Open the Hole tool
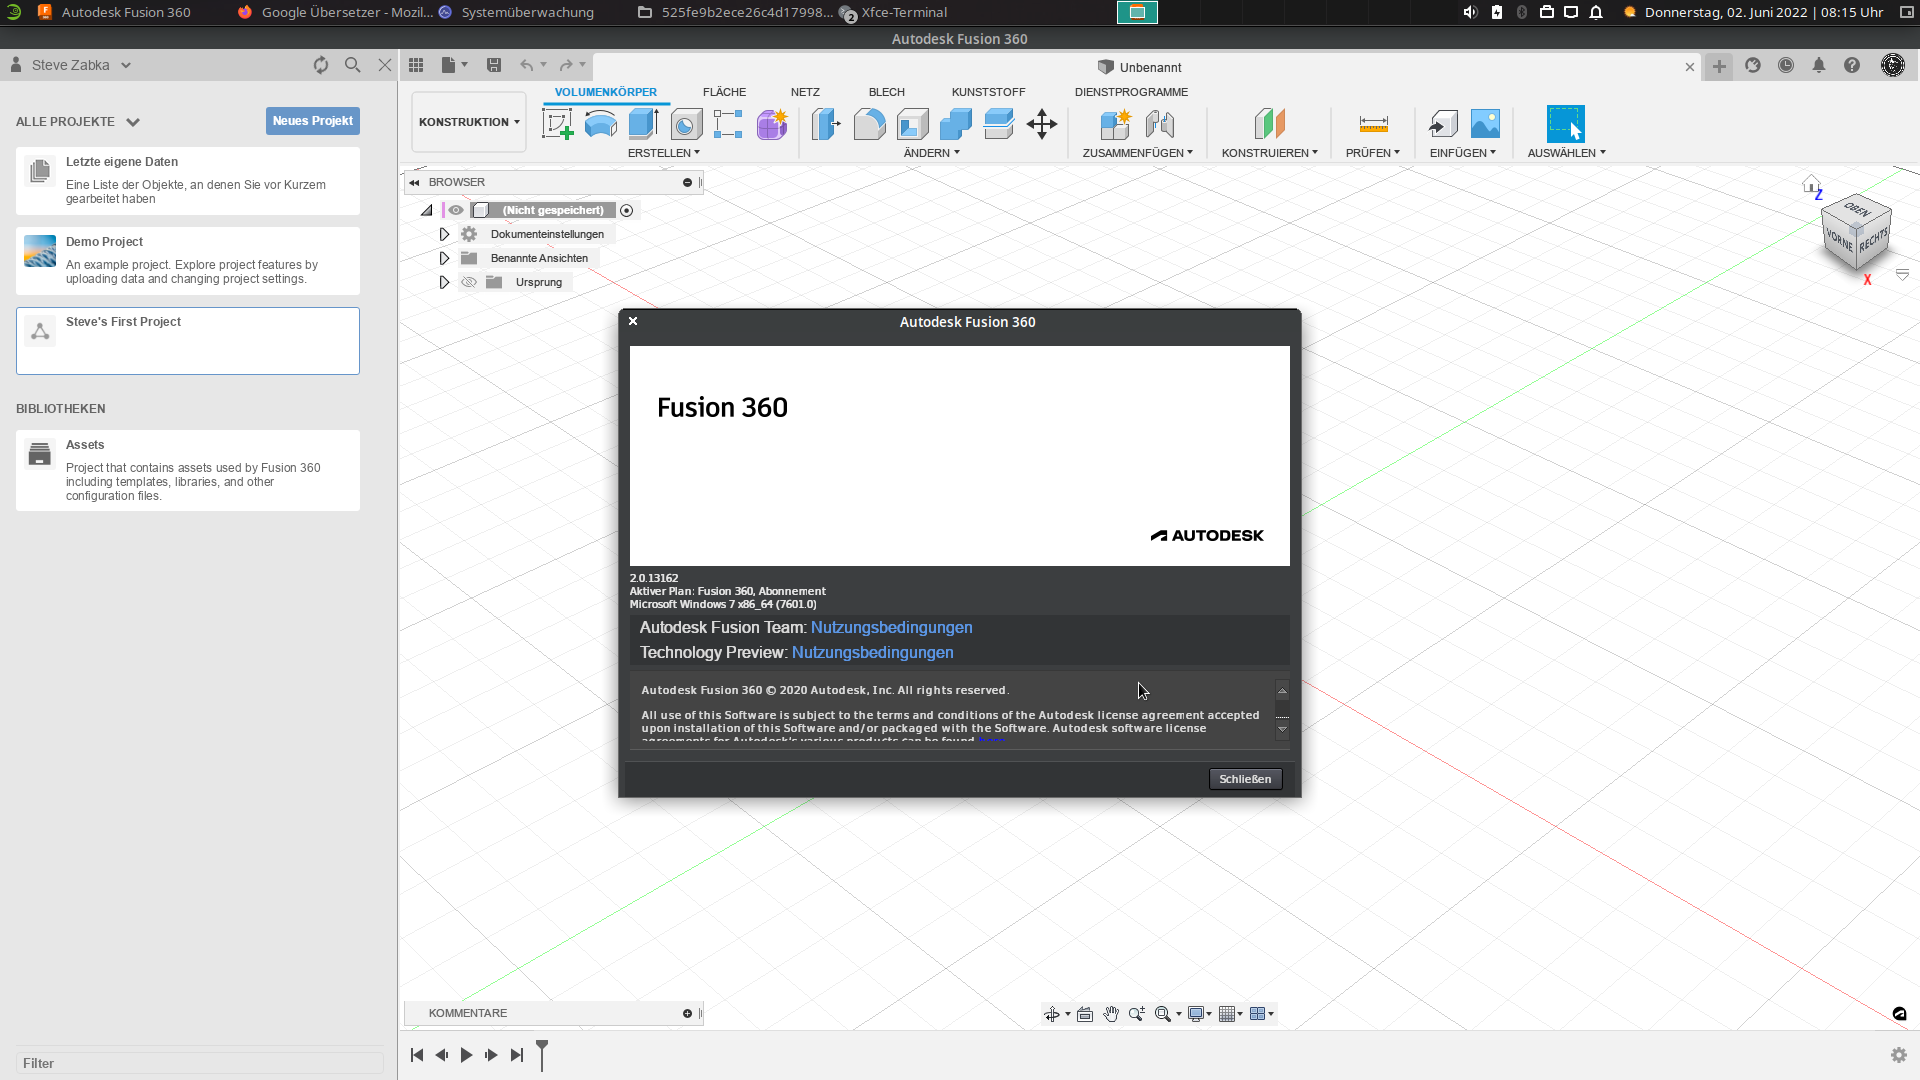This screenshot has height=1080, width=1920. click(x=686, y=124)
